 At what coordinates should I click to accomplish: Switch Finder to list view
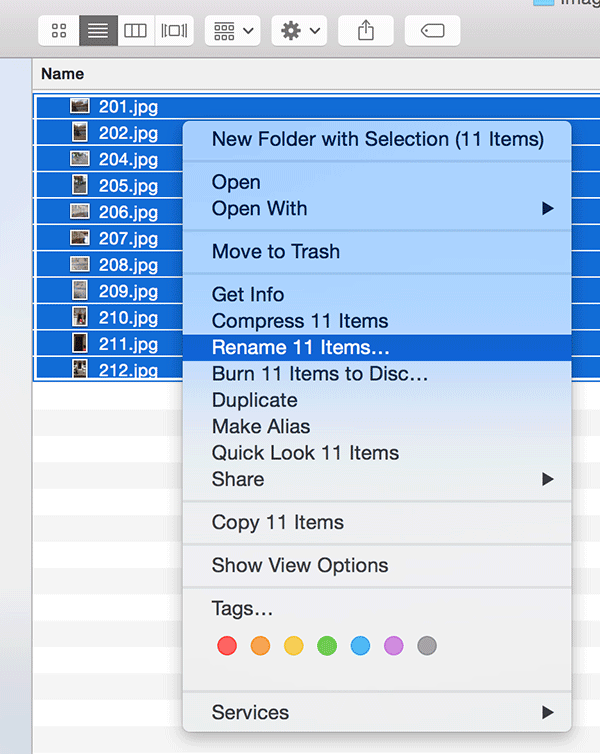[98, 31]
